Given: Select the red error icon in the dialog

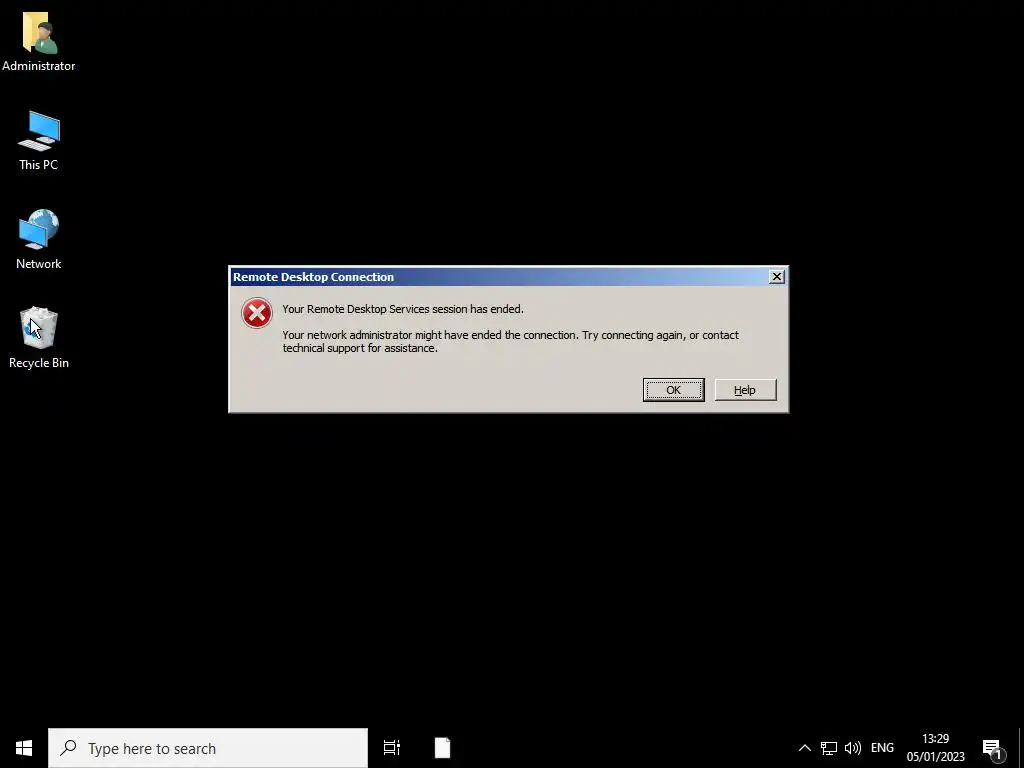Looking at the screenshot, I should tap(257, 313).
